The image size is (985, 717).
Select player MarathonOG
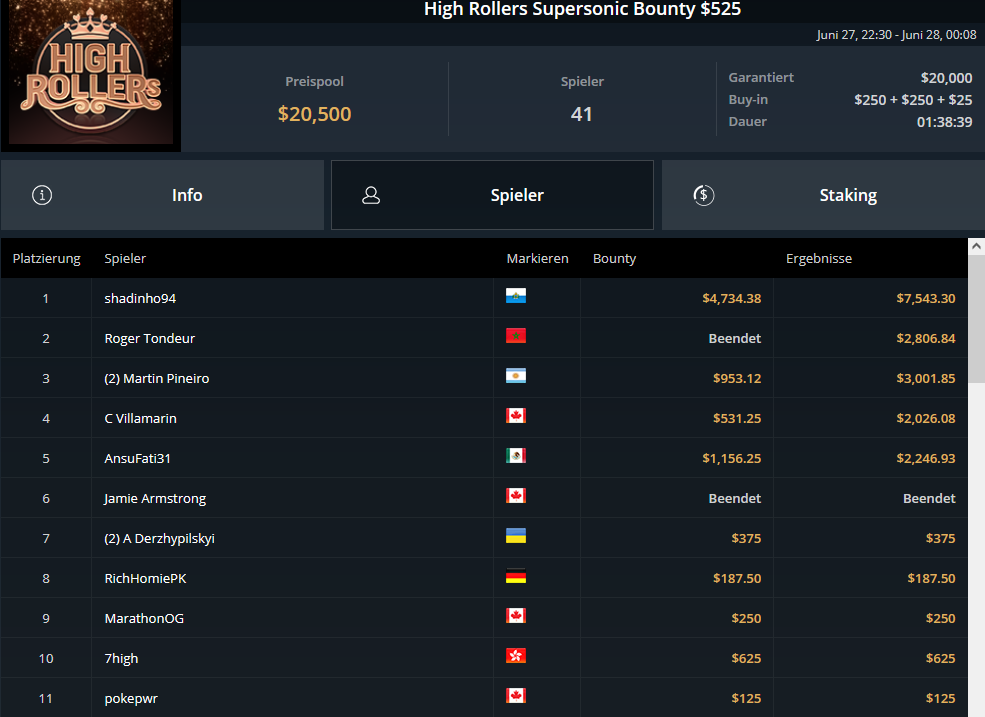144,618
